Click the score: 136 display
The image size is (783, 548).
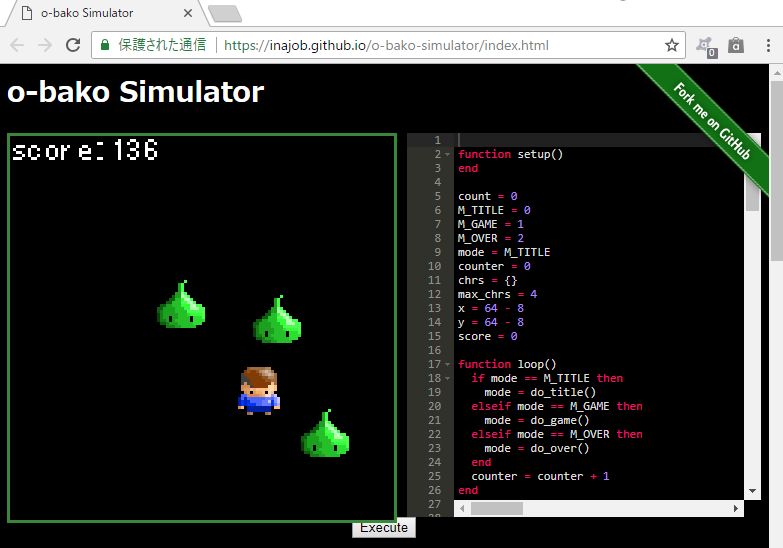[x=85, y=150]
